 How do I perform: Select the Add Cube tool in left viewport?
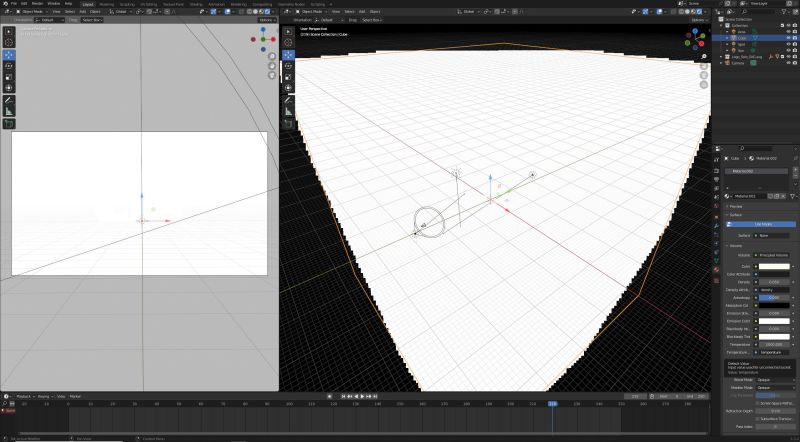[9, 124]
